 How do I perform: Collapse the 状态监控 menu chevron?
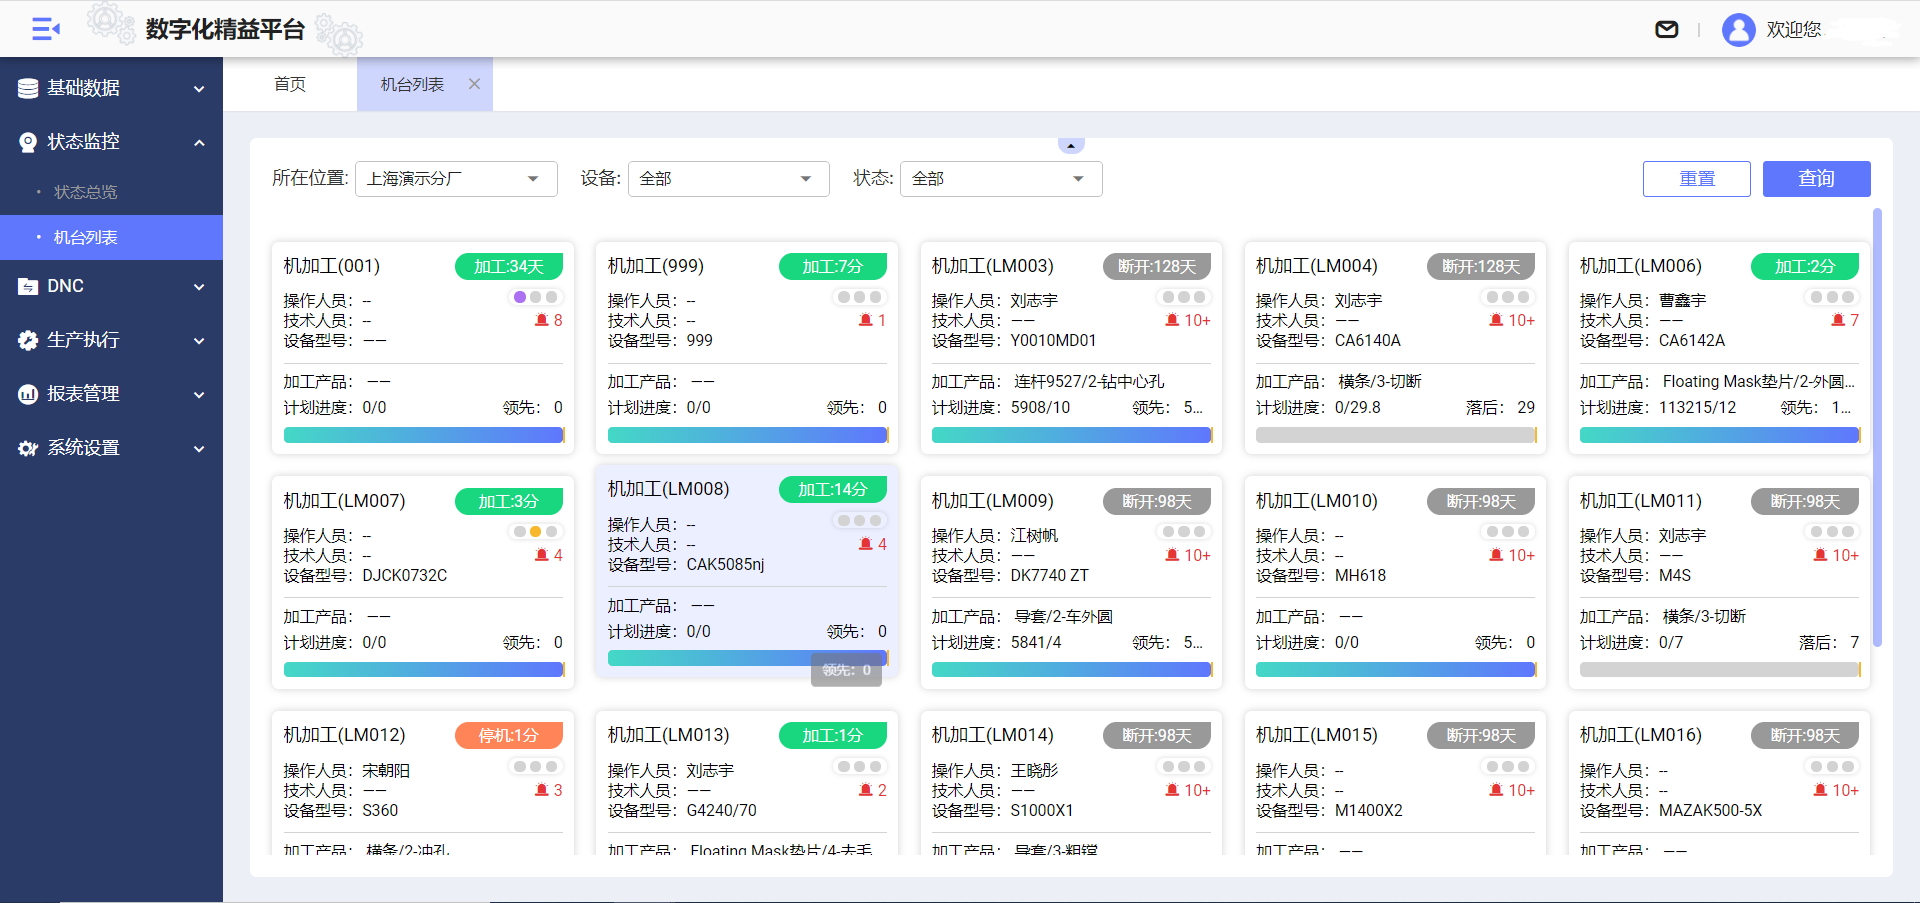(199, 143)
